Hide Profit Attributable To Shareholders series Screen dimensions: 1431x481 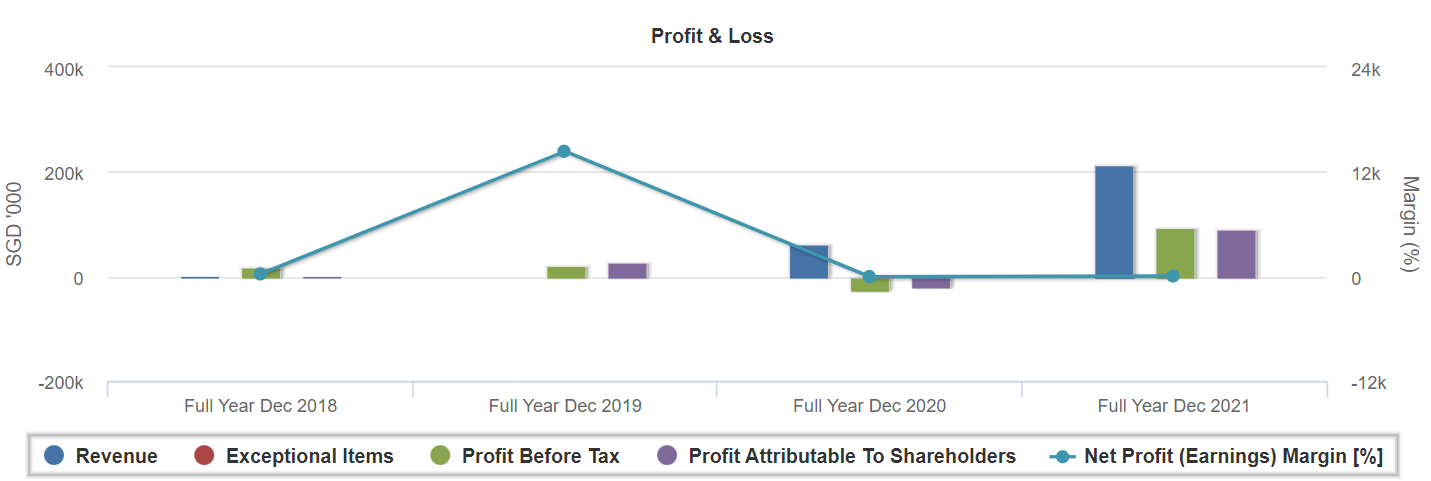852,456
